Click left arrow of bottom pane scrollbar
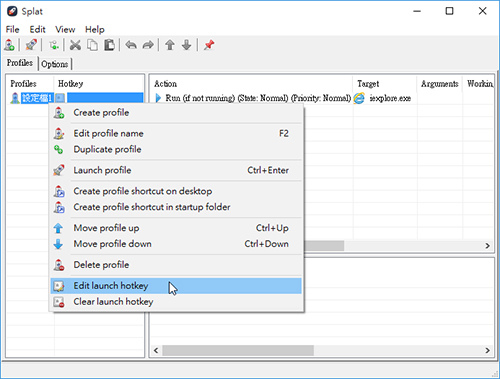The image size is (500, 379). click(156, 350)
